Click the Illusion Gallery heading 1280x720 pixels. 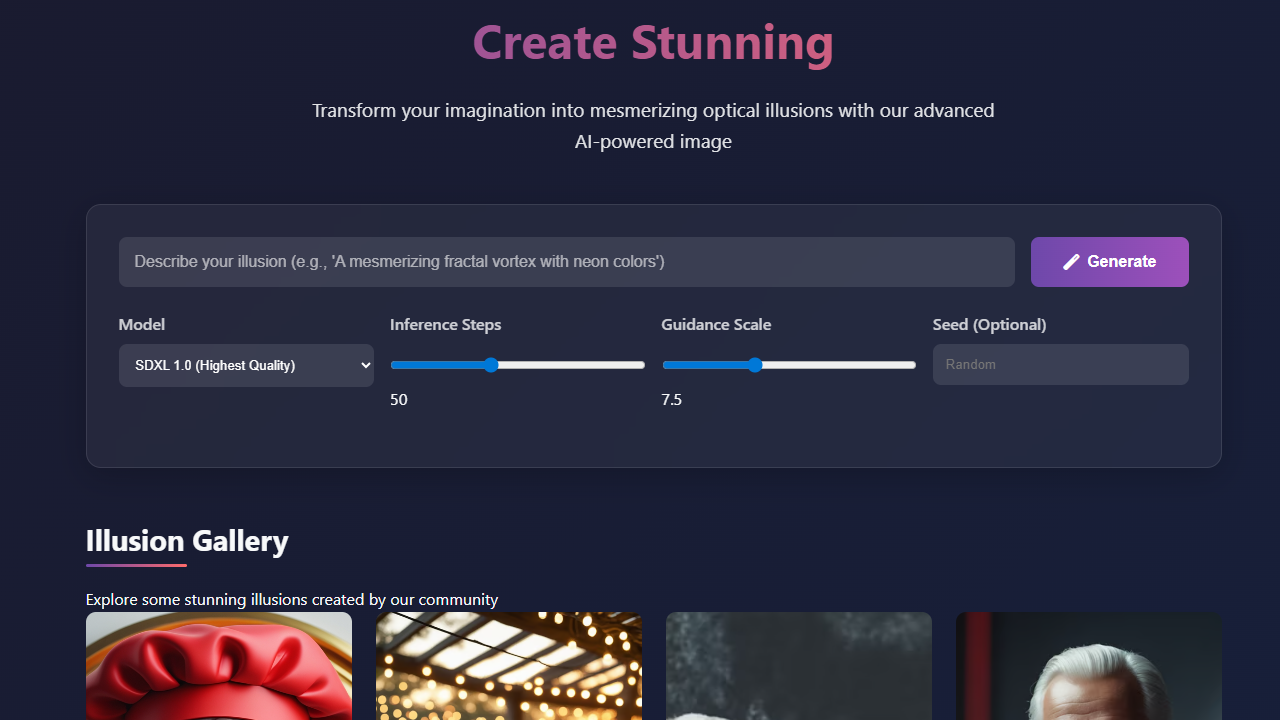[187, 541]
